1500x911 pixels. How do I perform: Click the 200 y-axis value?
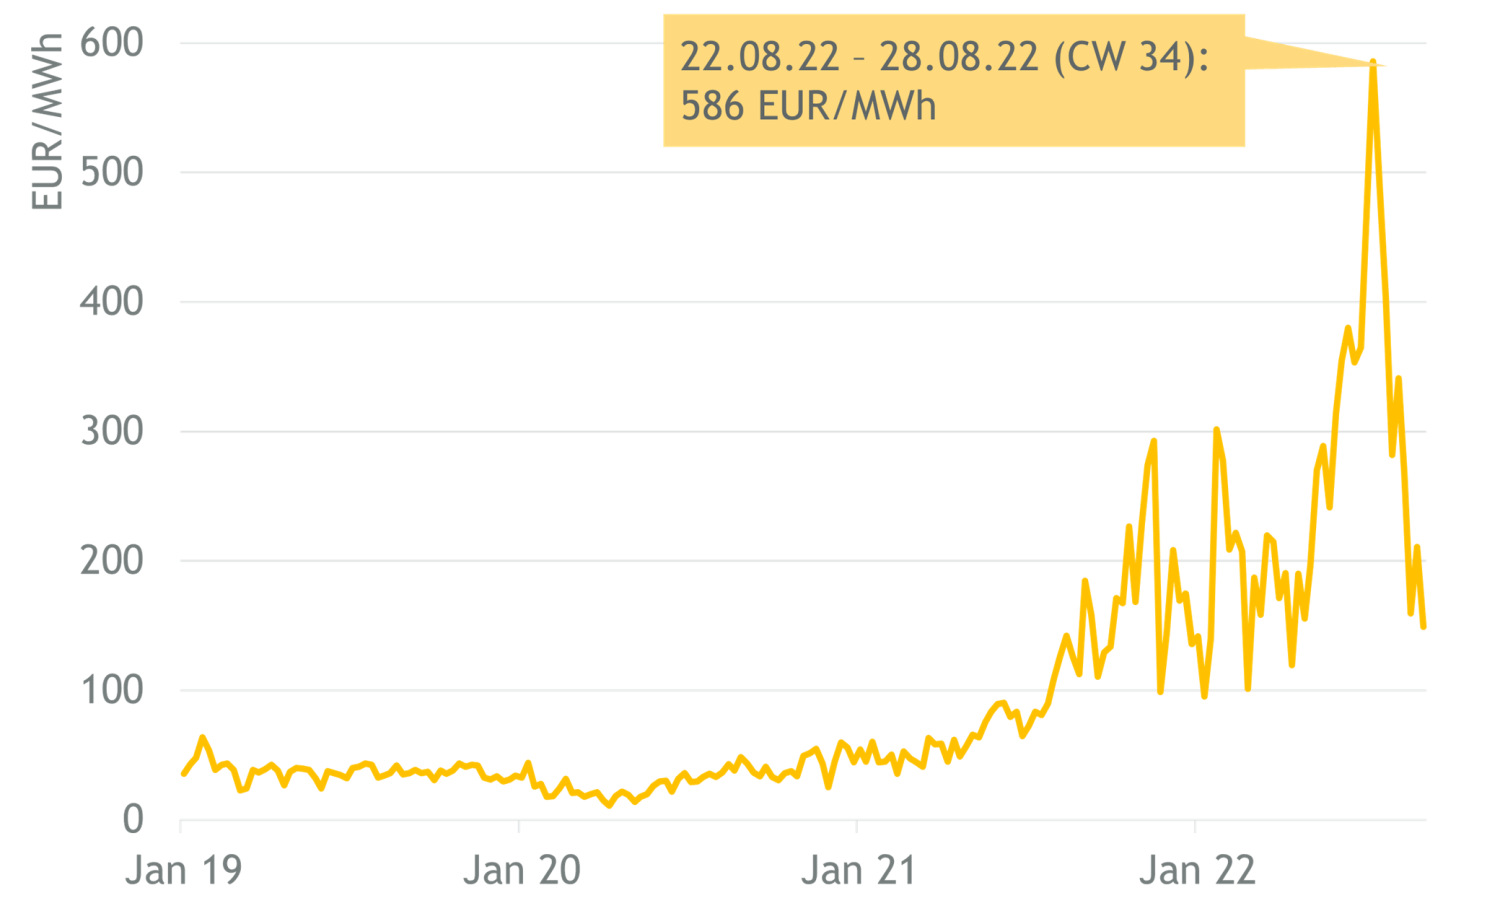coord(111,560)
